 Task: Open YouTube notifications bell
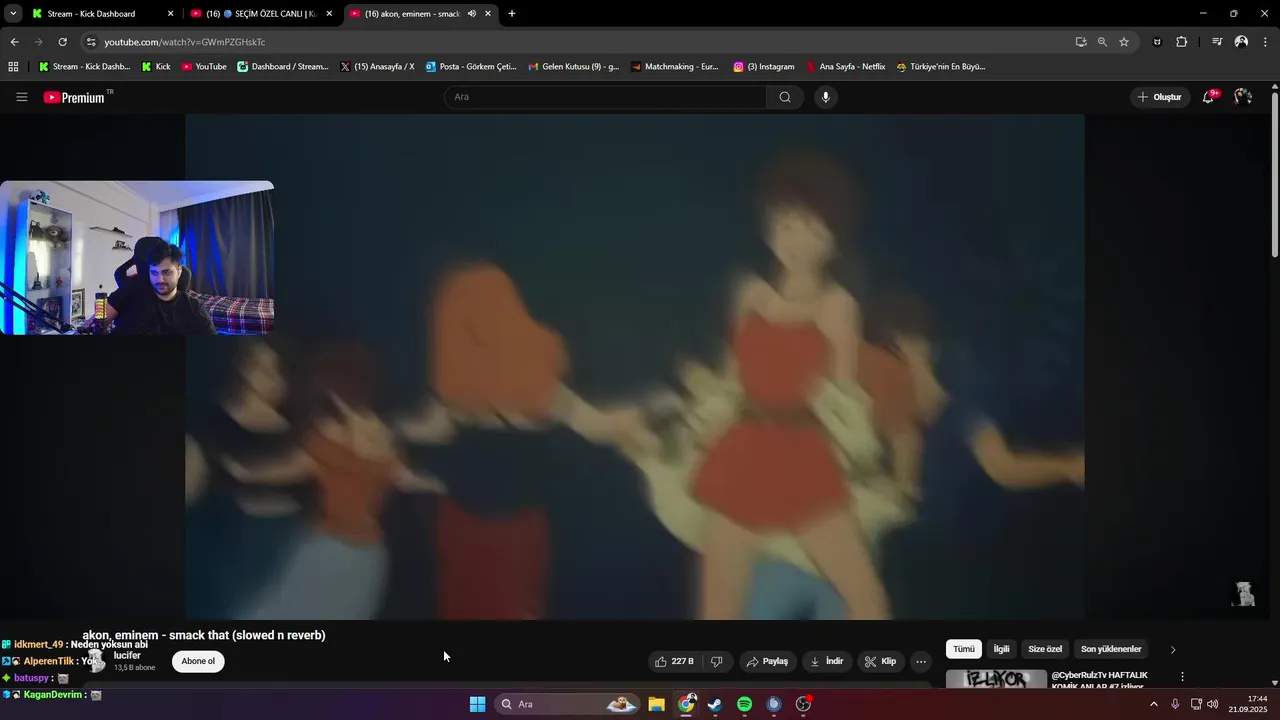point(1208,97)
